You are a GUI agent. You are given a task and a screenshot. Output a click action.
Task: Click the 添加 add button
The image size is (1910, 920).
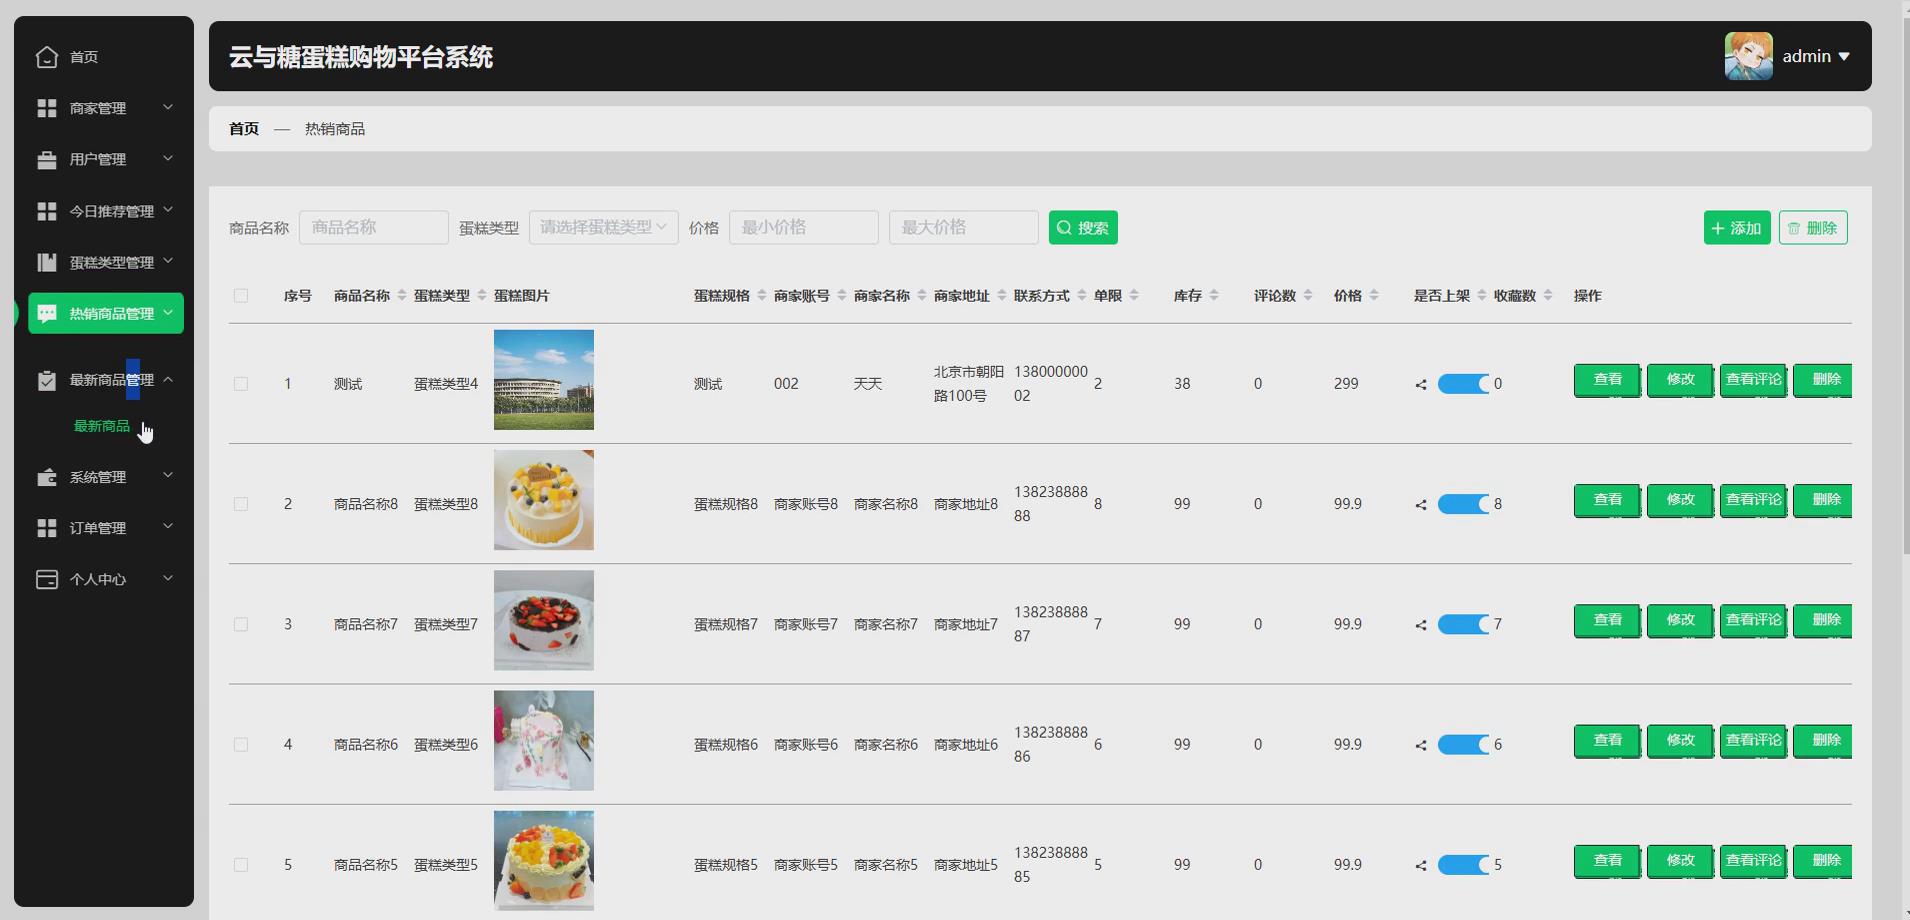pos(1737,227)
